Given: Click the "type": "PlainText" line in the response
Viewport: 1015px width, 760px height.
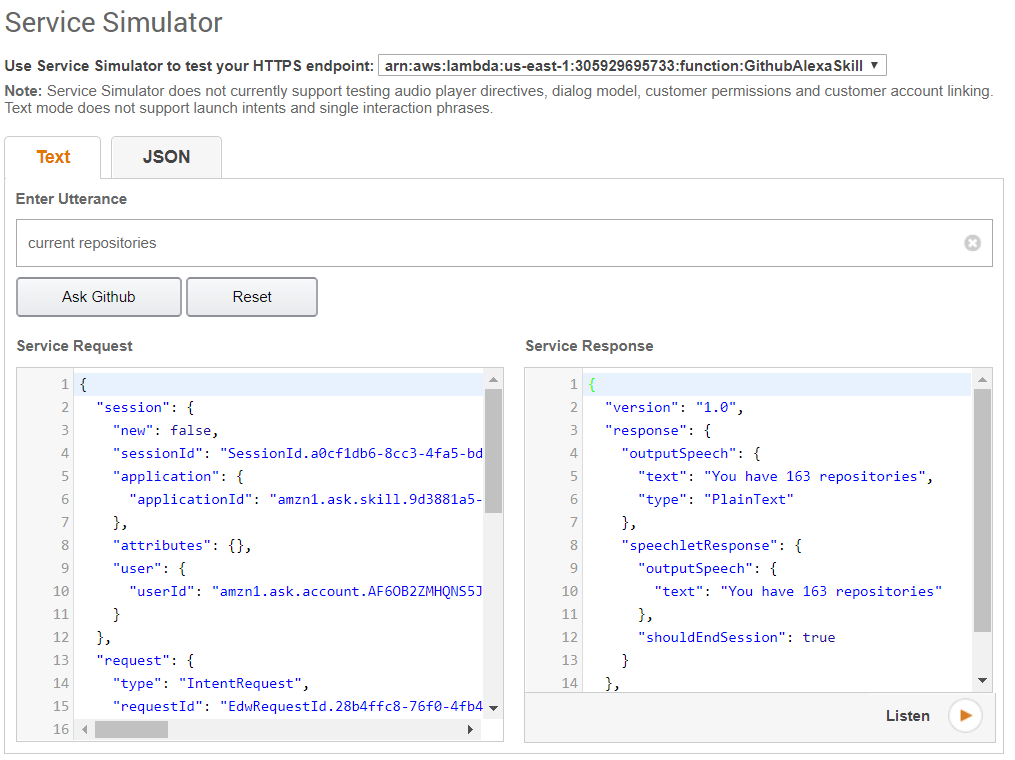Looking at the screenshot, I should click(715, 499).
